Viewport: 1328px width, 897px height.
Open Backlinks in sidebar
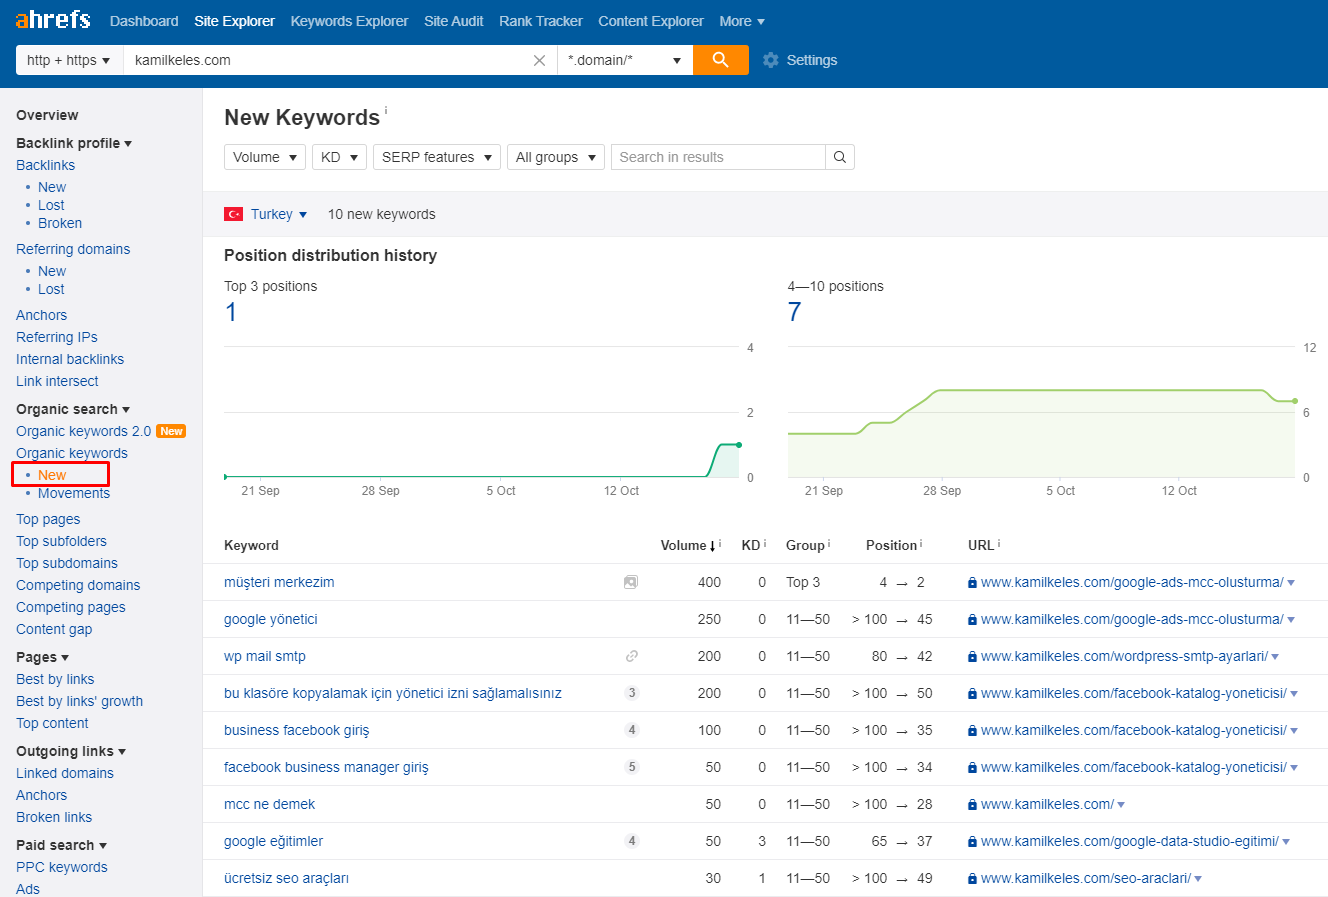point(45,165)
